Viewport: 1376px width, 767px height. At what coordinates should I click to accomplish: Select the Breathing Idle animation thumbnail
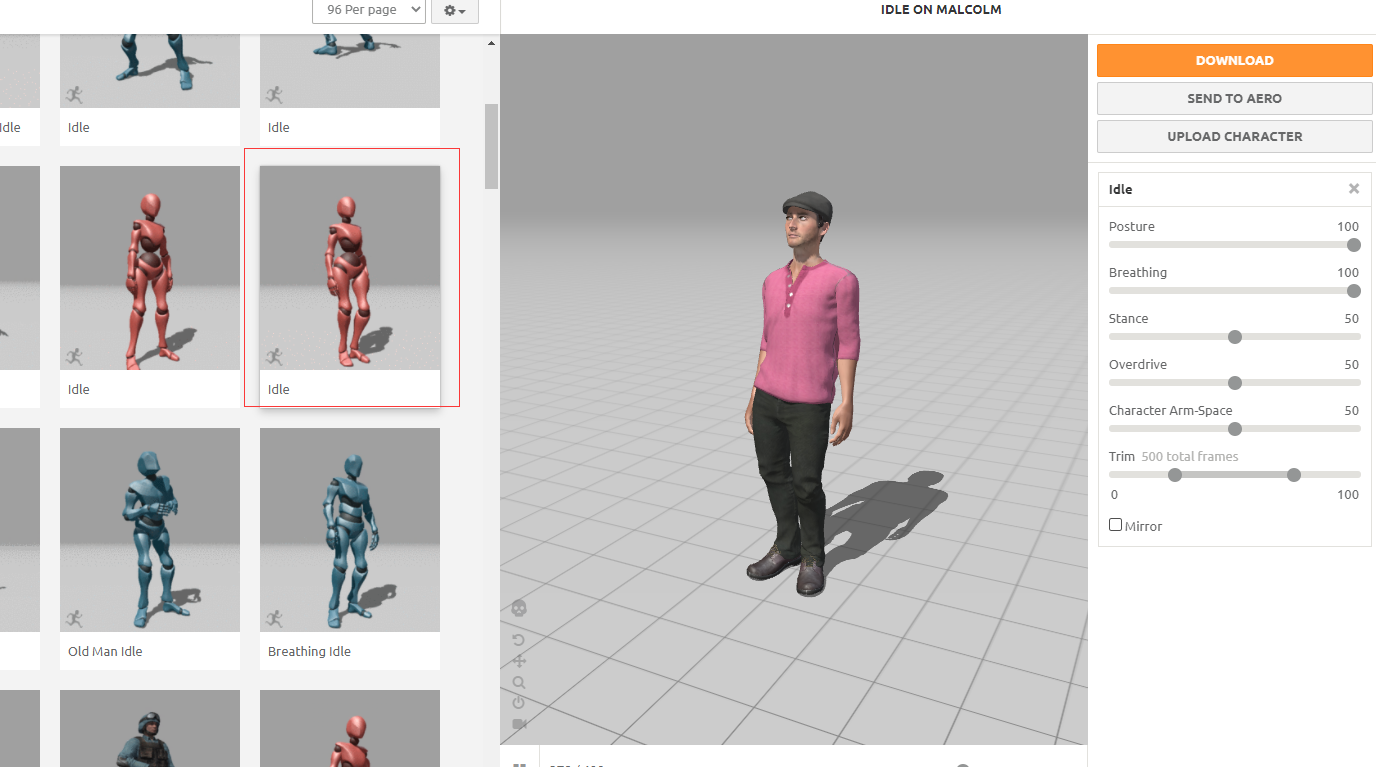point(349,529)
